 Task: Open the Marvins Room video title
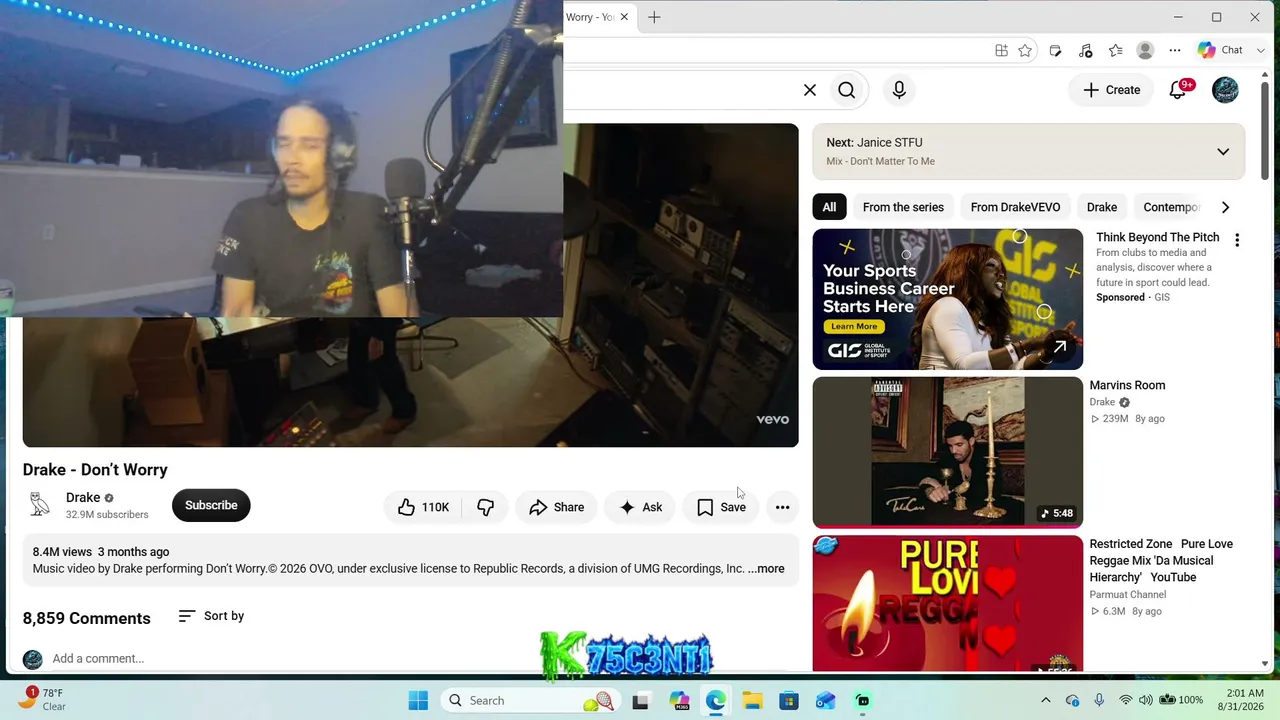tap(1127, 385)
